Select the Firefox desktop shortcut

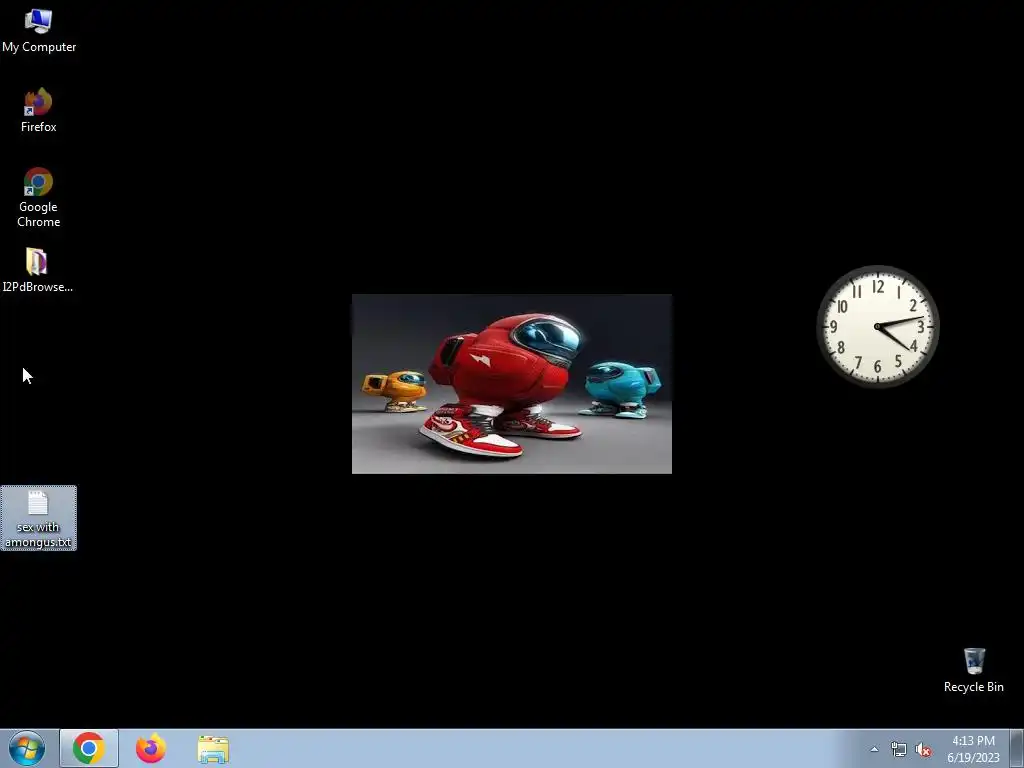pos(39,110)
